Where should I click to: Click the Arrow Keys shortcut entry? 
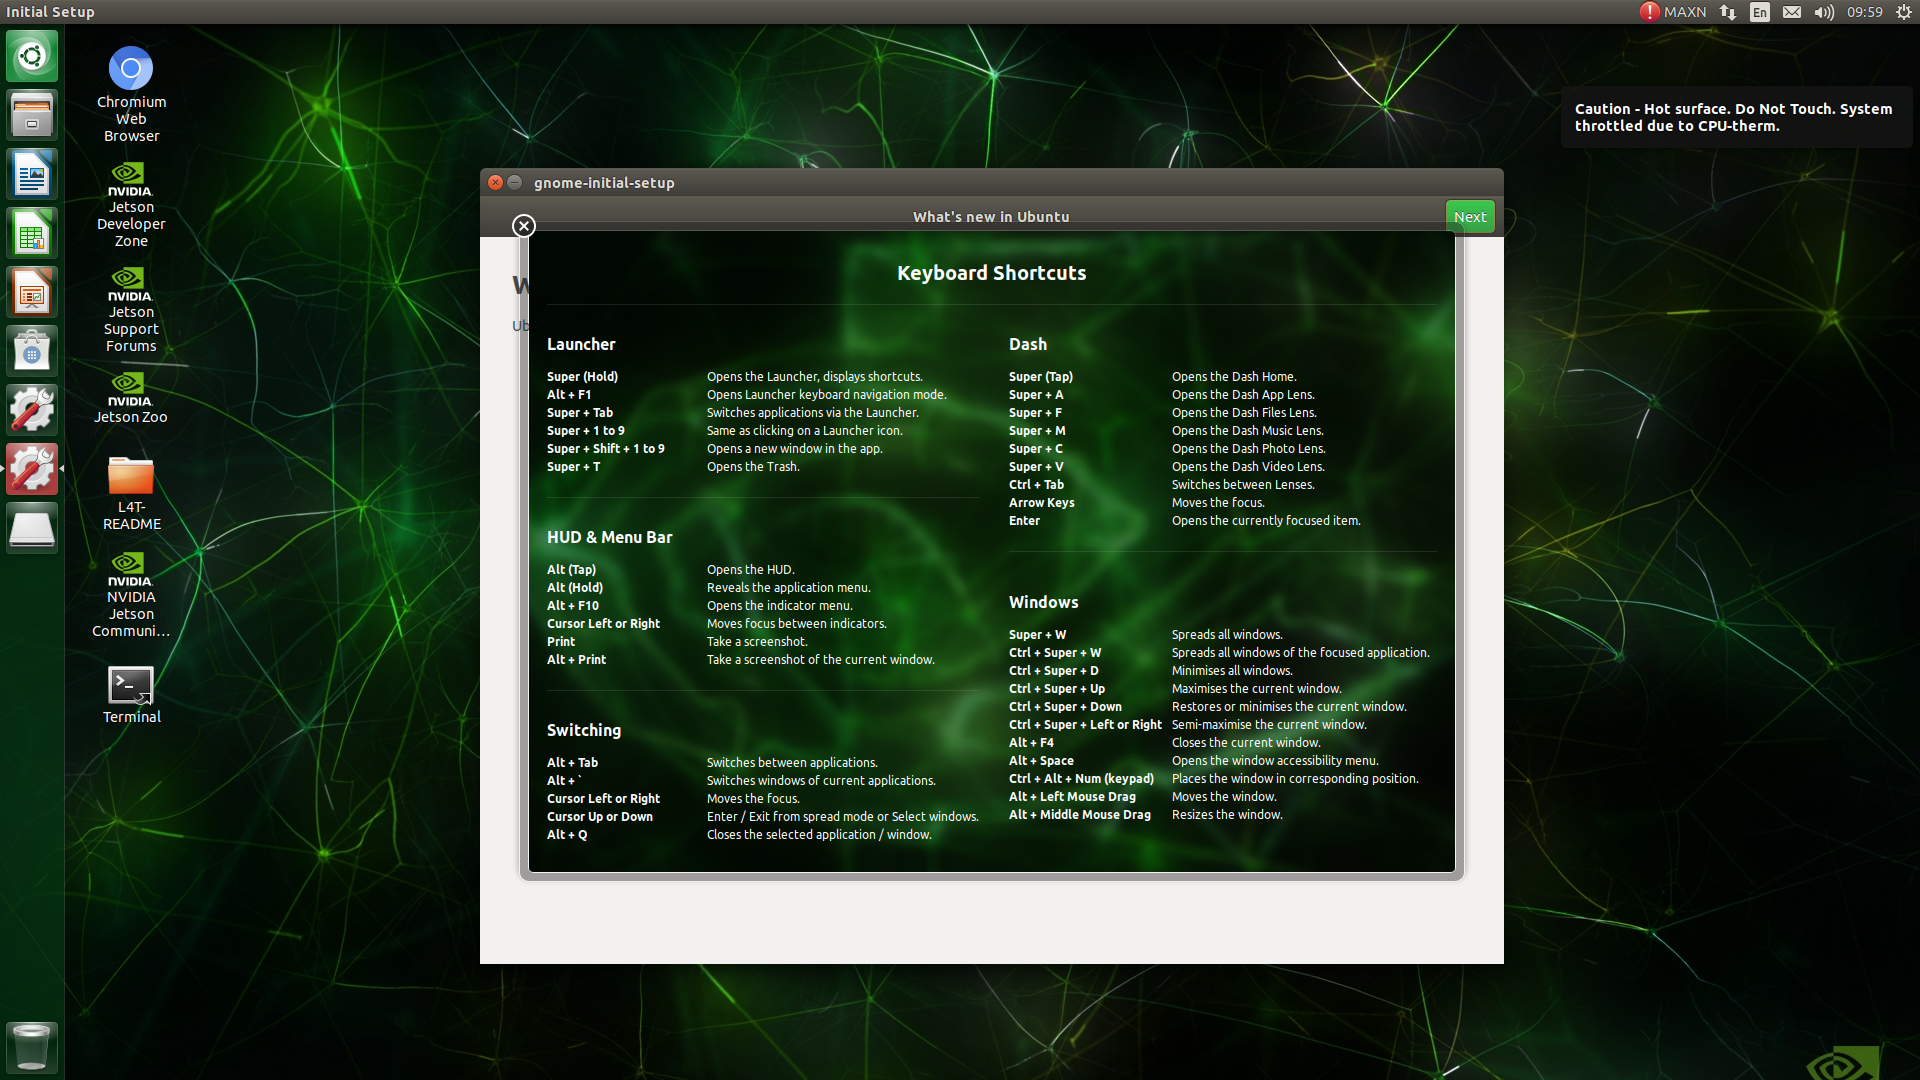click(x=1041, y=503)
